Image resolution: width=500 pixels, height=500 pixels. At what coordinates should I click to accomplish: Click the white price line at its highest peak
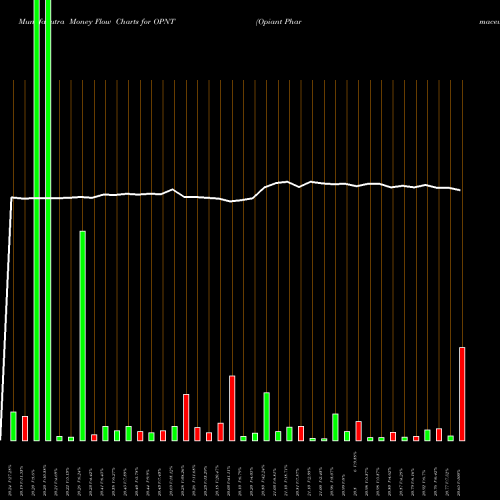tap(311, 182)
